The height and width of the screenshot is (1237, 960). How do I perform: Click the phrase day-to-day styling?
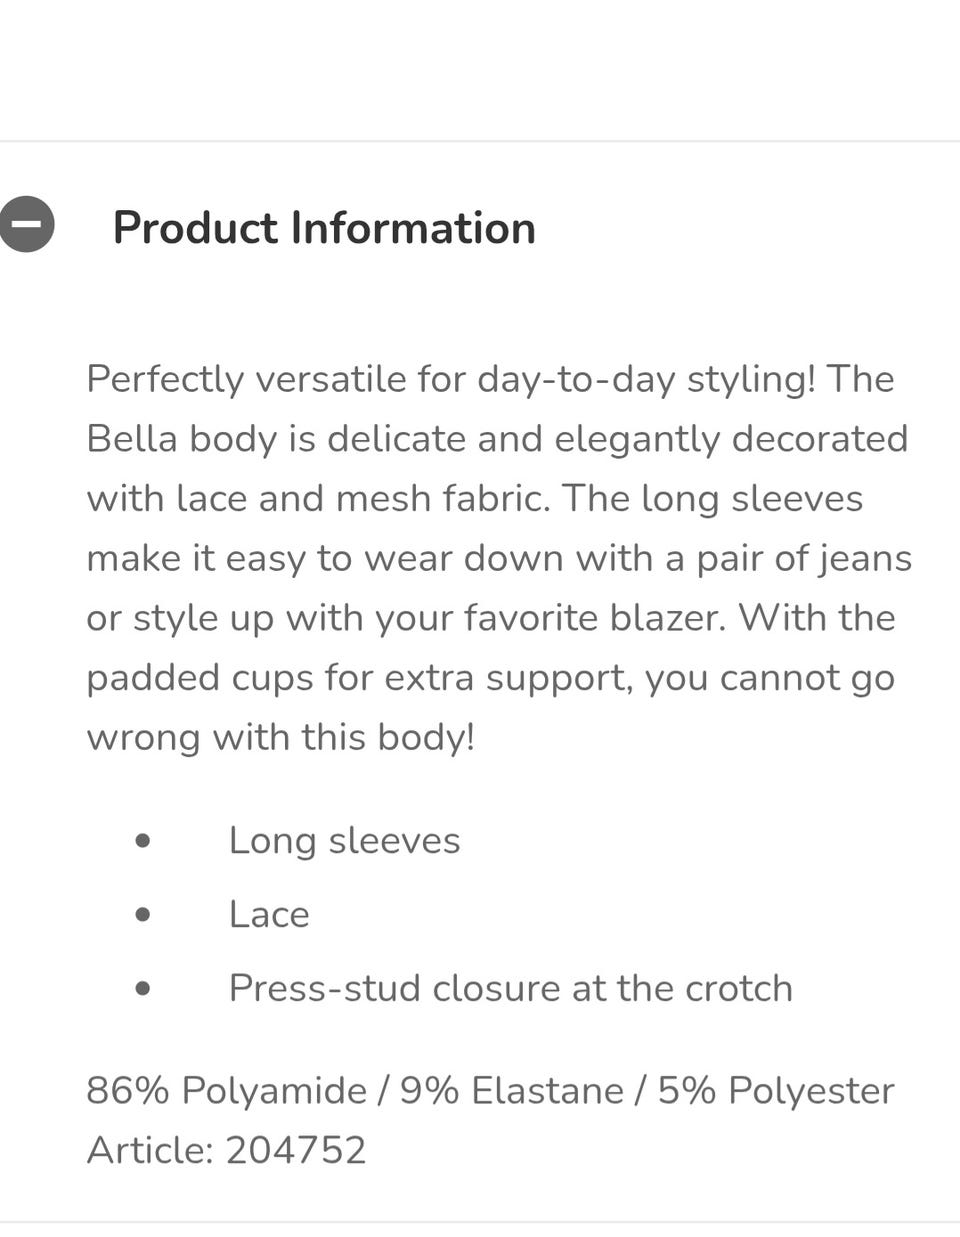point(646,379)
